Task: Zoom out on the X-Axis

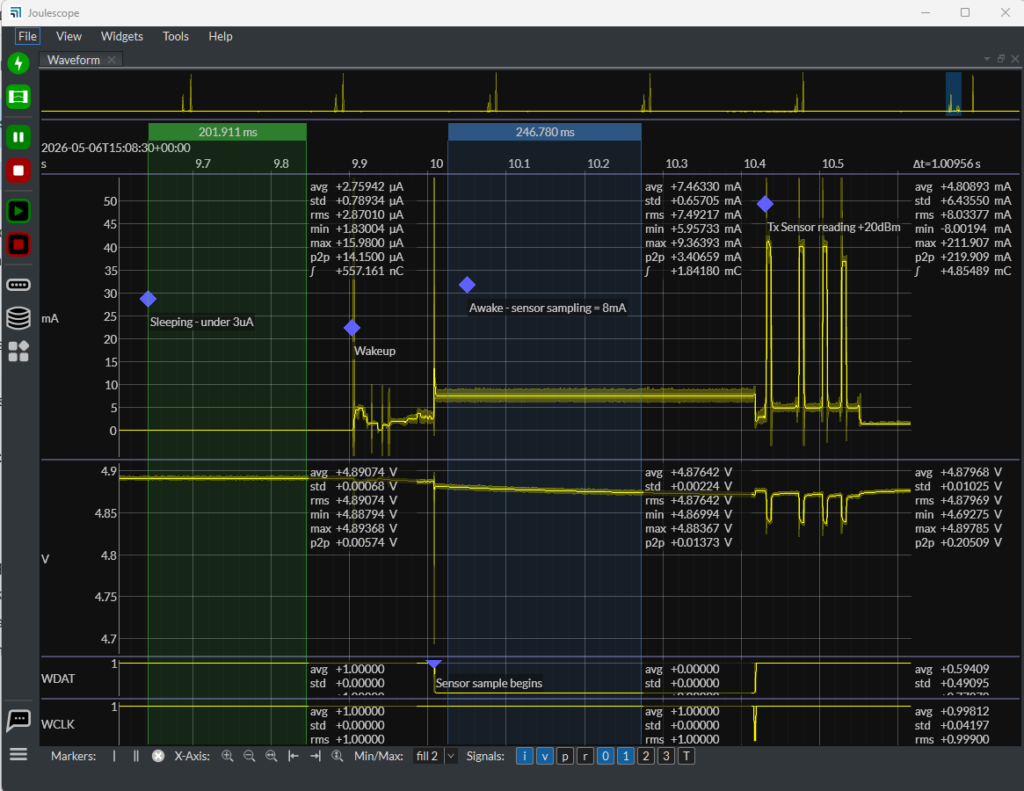Action: tap(249, 756)
